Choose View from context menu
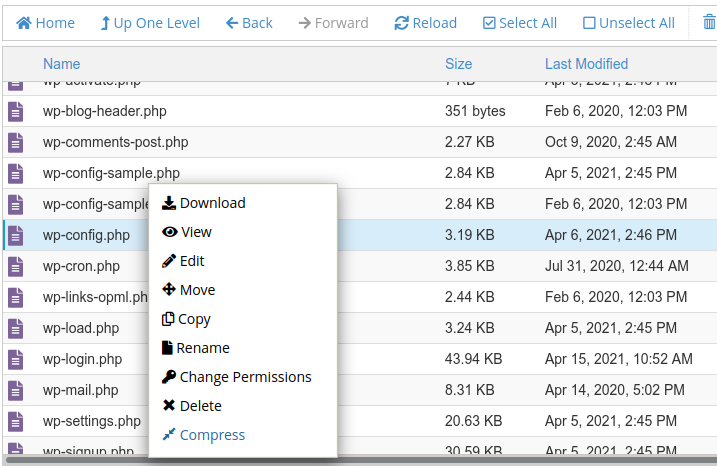 (187, 232)
